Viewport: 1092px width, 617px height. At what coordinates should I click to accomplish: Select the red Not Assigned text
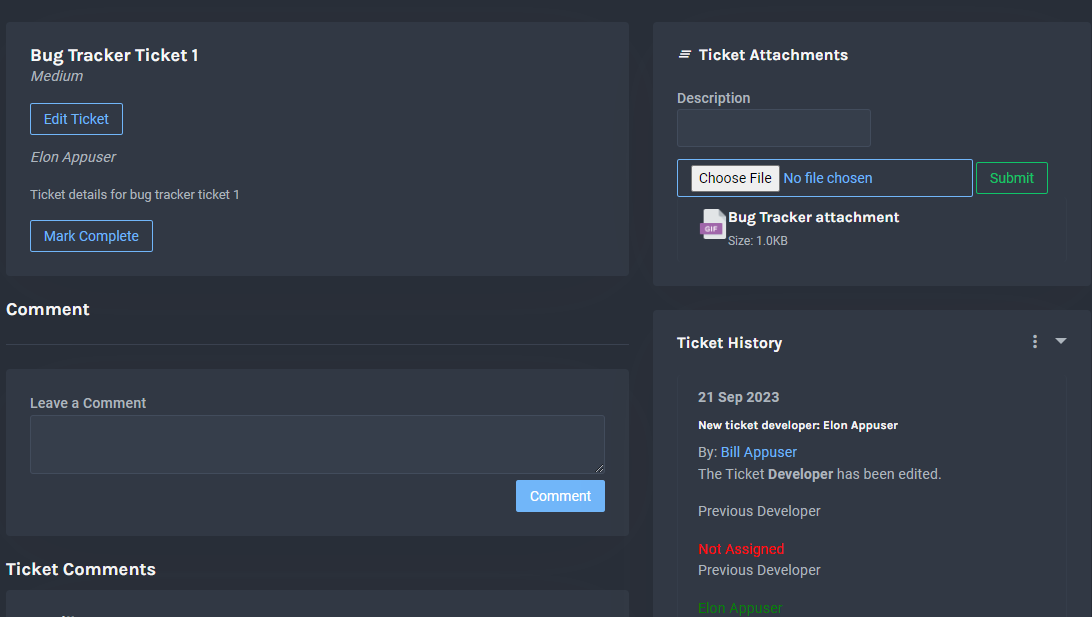[741, 549]
